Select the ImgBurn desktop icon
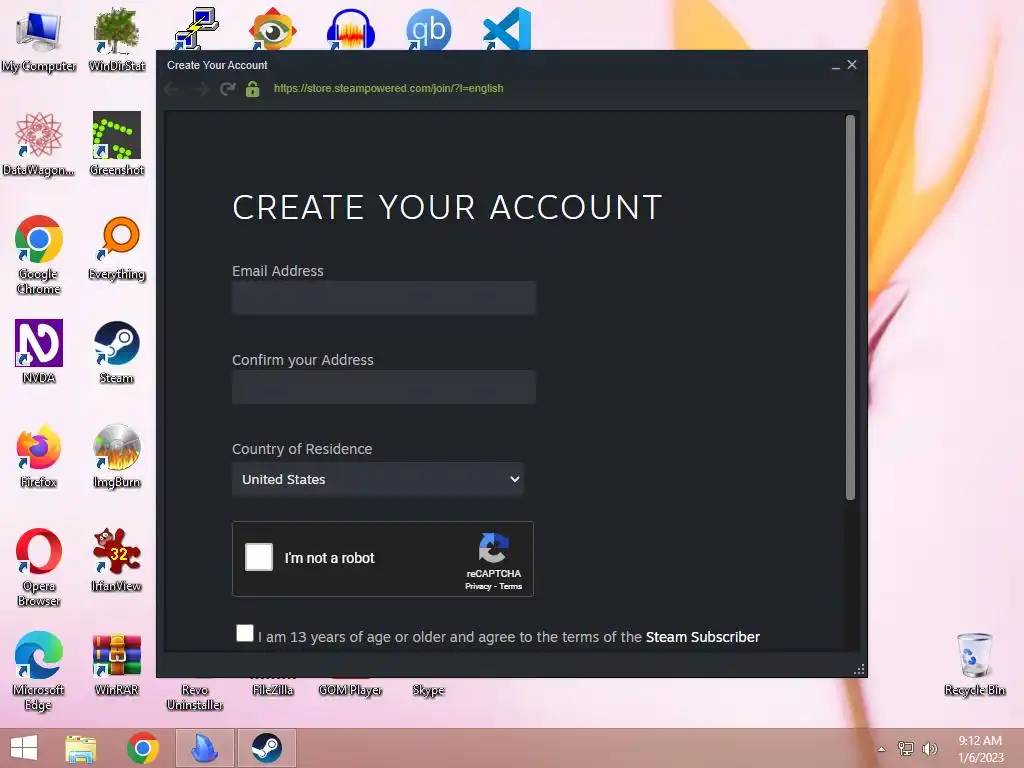The width and height of the screenshot is (1024, 768). [x=116, y=456]
